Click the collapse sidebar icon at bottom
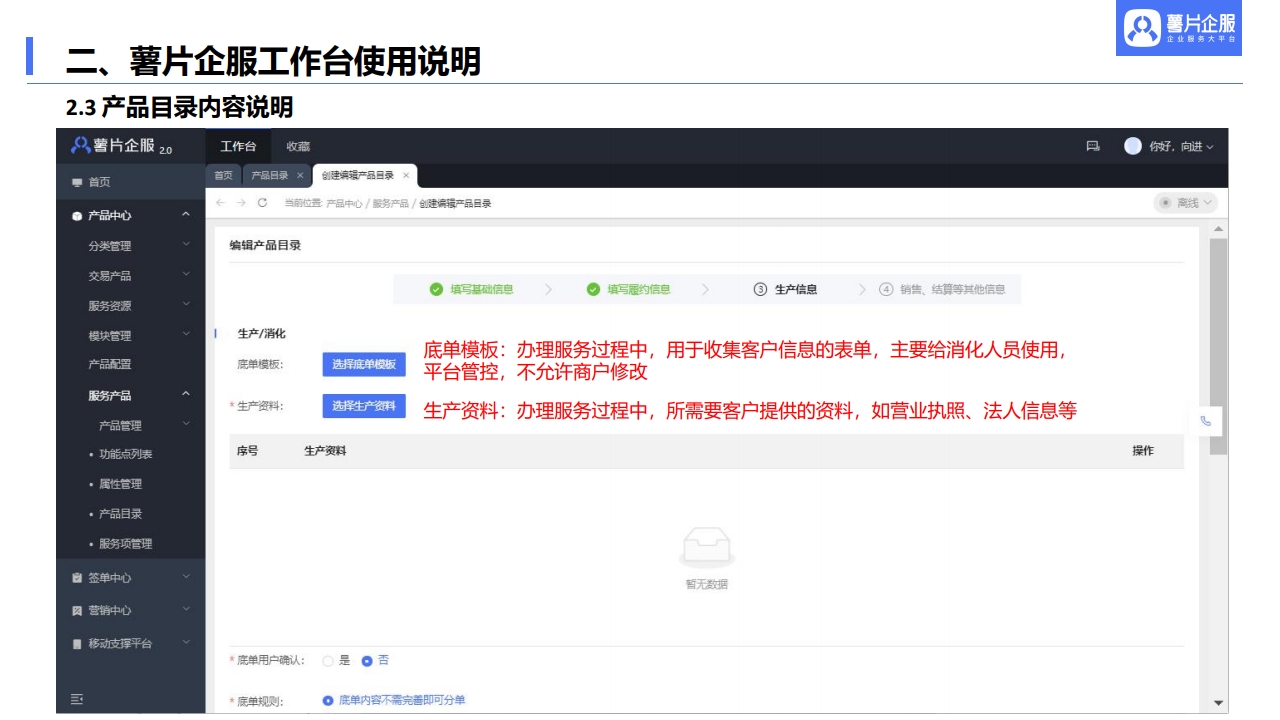Screen dimensions: 1280x720 [77, 700]
